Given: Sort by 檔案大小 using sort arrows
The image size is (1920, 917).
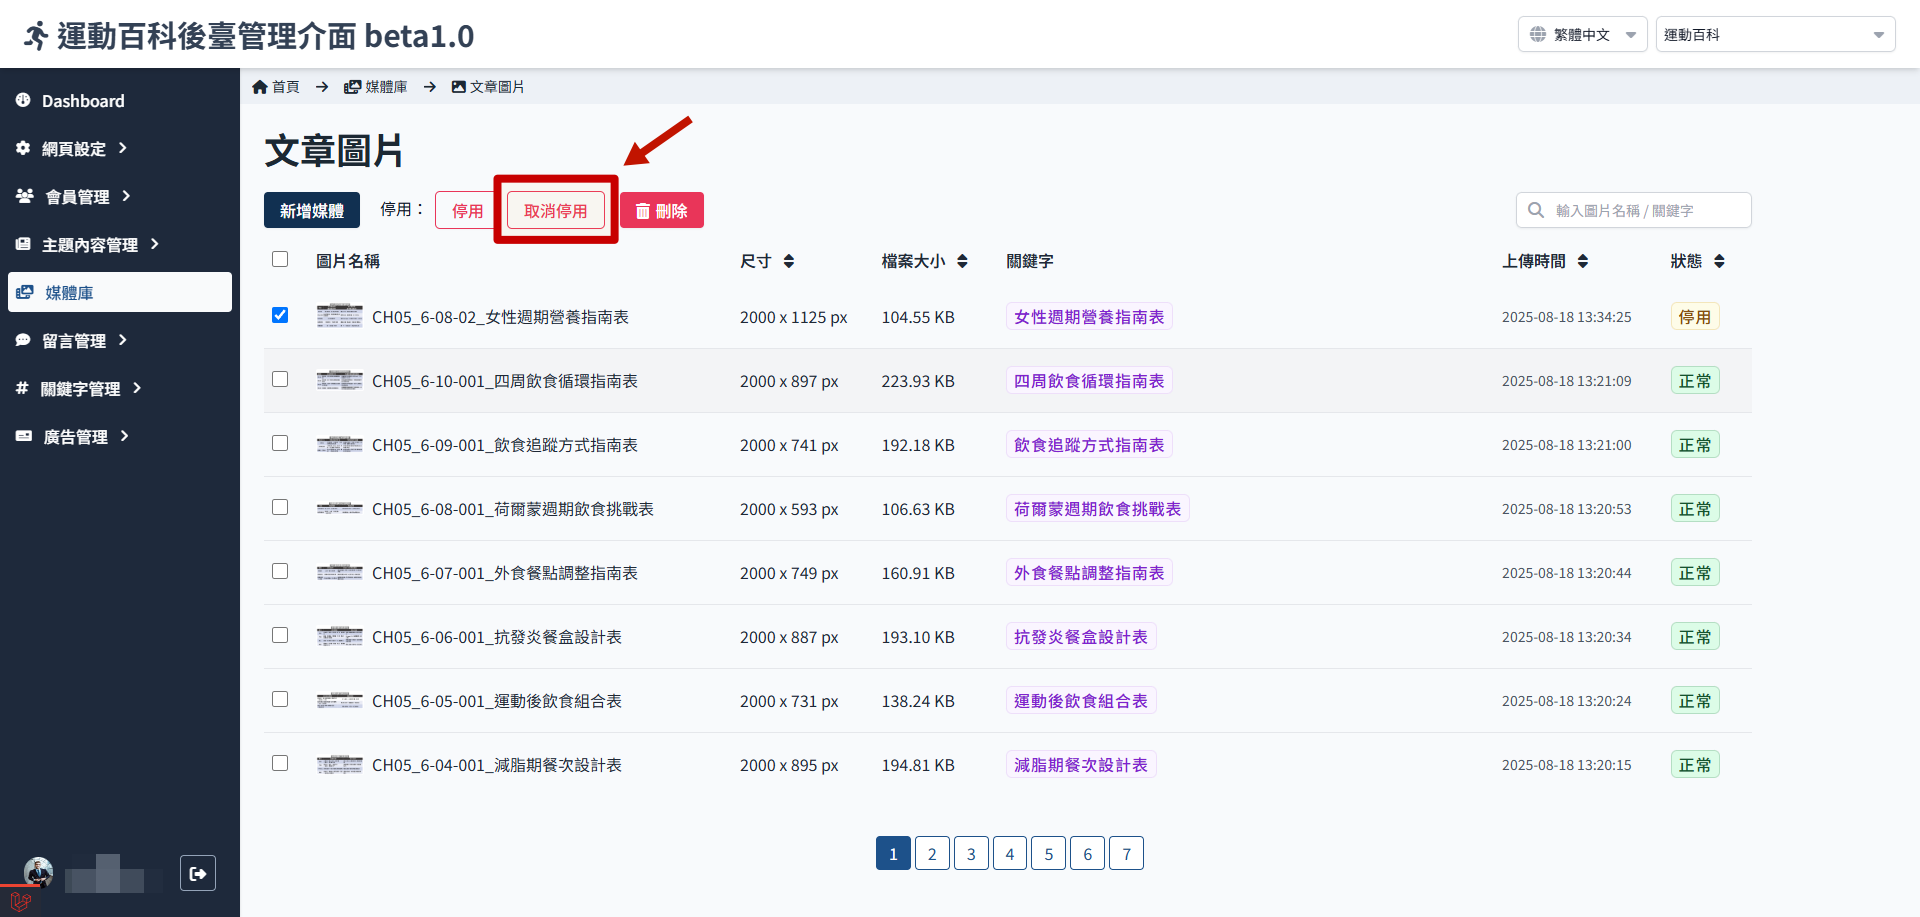Looking at the screenshot, I should pyautogui.click(x=962, y=261).
